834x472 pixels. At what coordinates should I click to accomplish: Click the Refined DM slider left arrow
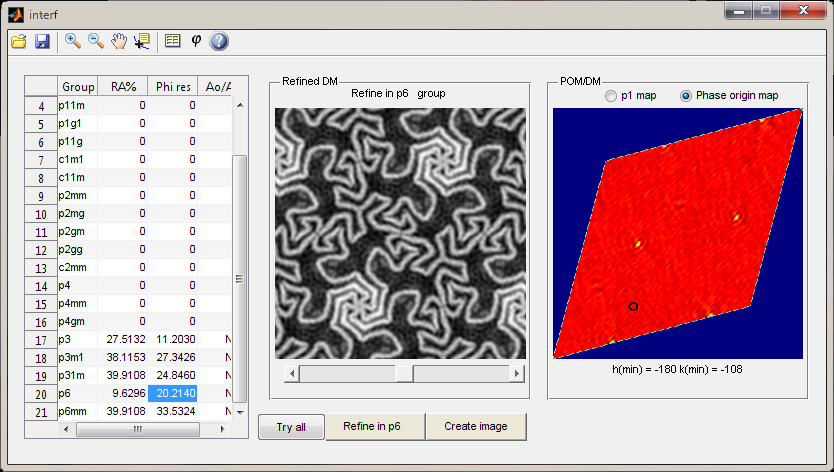coord(292,374)
